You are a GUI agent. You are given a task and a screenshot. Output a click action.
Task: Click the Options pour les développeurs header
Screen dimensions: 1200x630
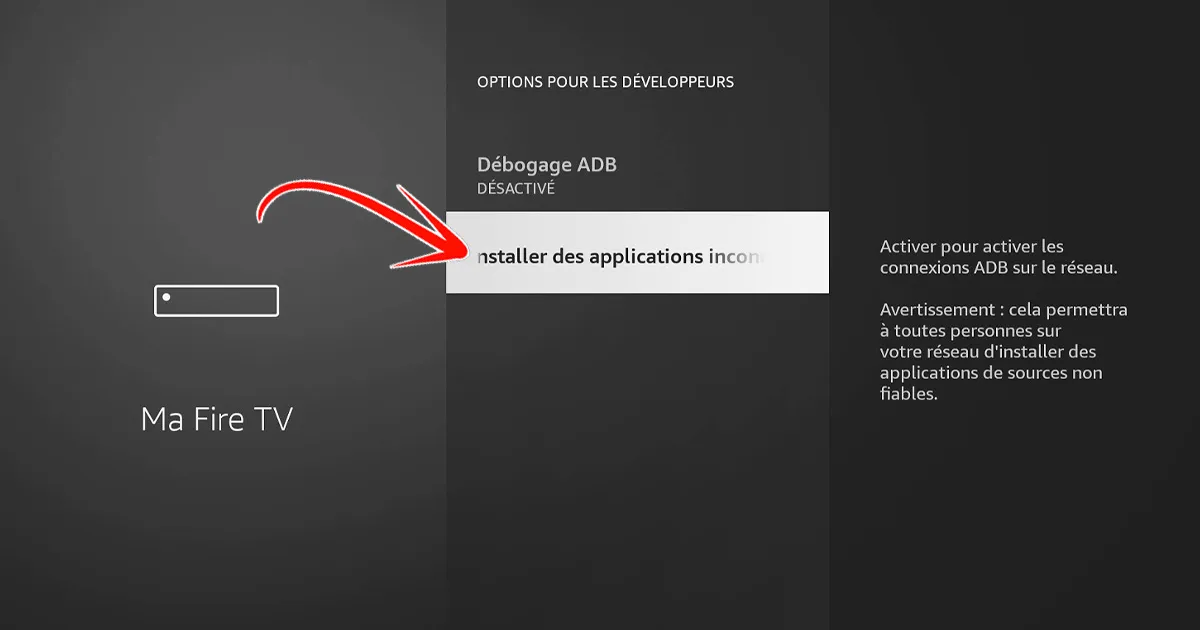[605, 82]
